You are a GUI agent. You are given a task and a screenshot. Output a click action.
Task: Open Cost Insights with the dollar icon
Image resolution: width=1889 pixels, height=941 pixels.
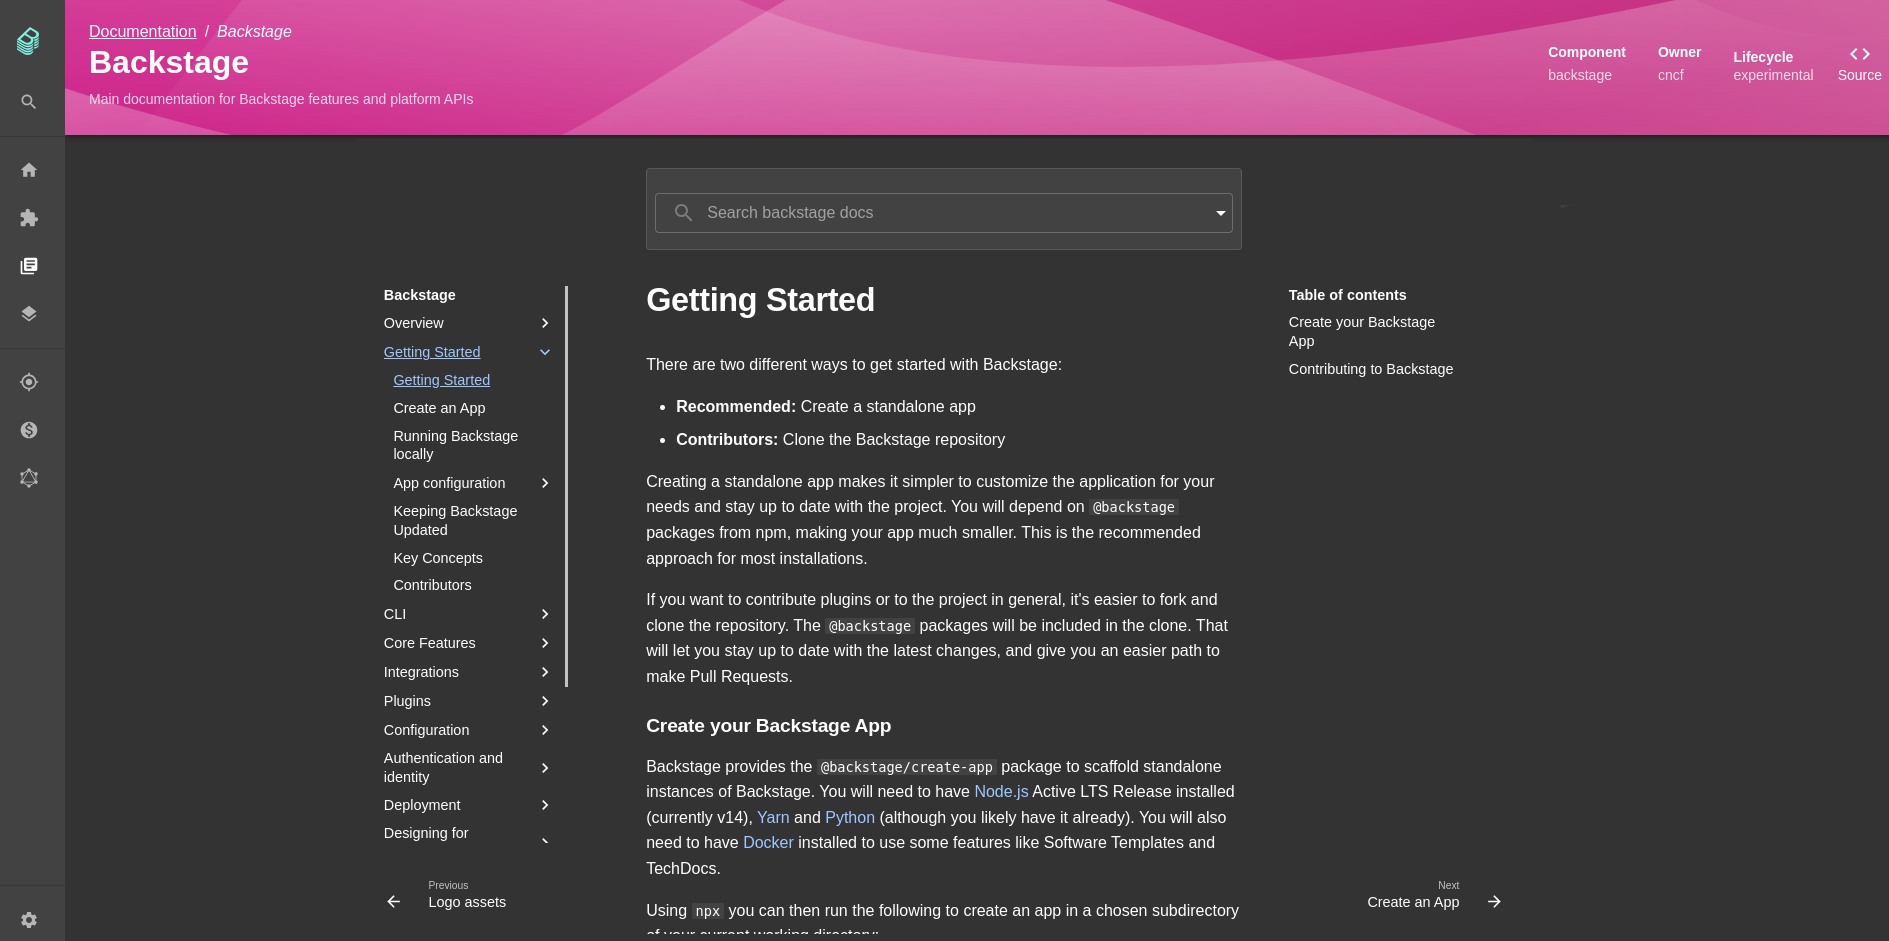coord(28,430)
